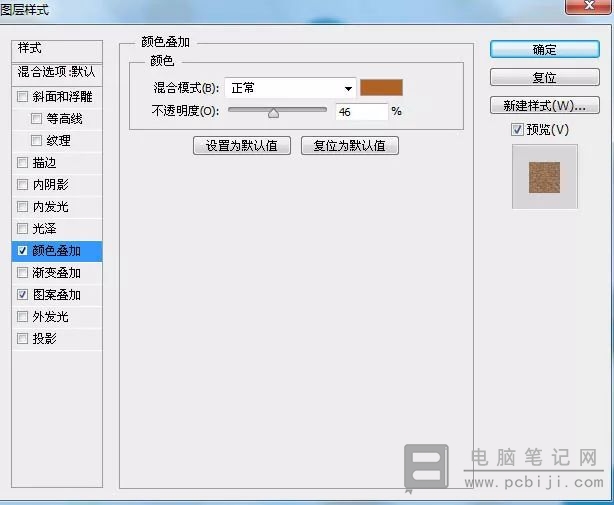Toggle the 内发光 checkbox
This screenshot has width=614, height=505.
pos(22,206)
